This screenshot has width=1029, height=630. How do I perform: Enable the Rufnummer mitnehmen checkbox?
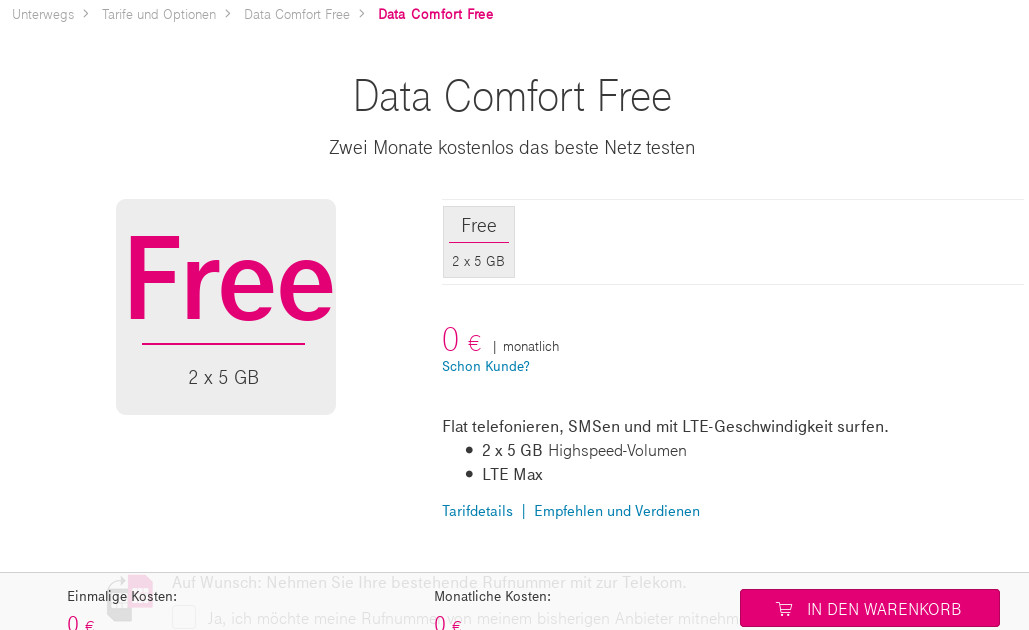tap(184, 618)
